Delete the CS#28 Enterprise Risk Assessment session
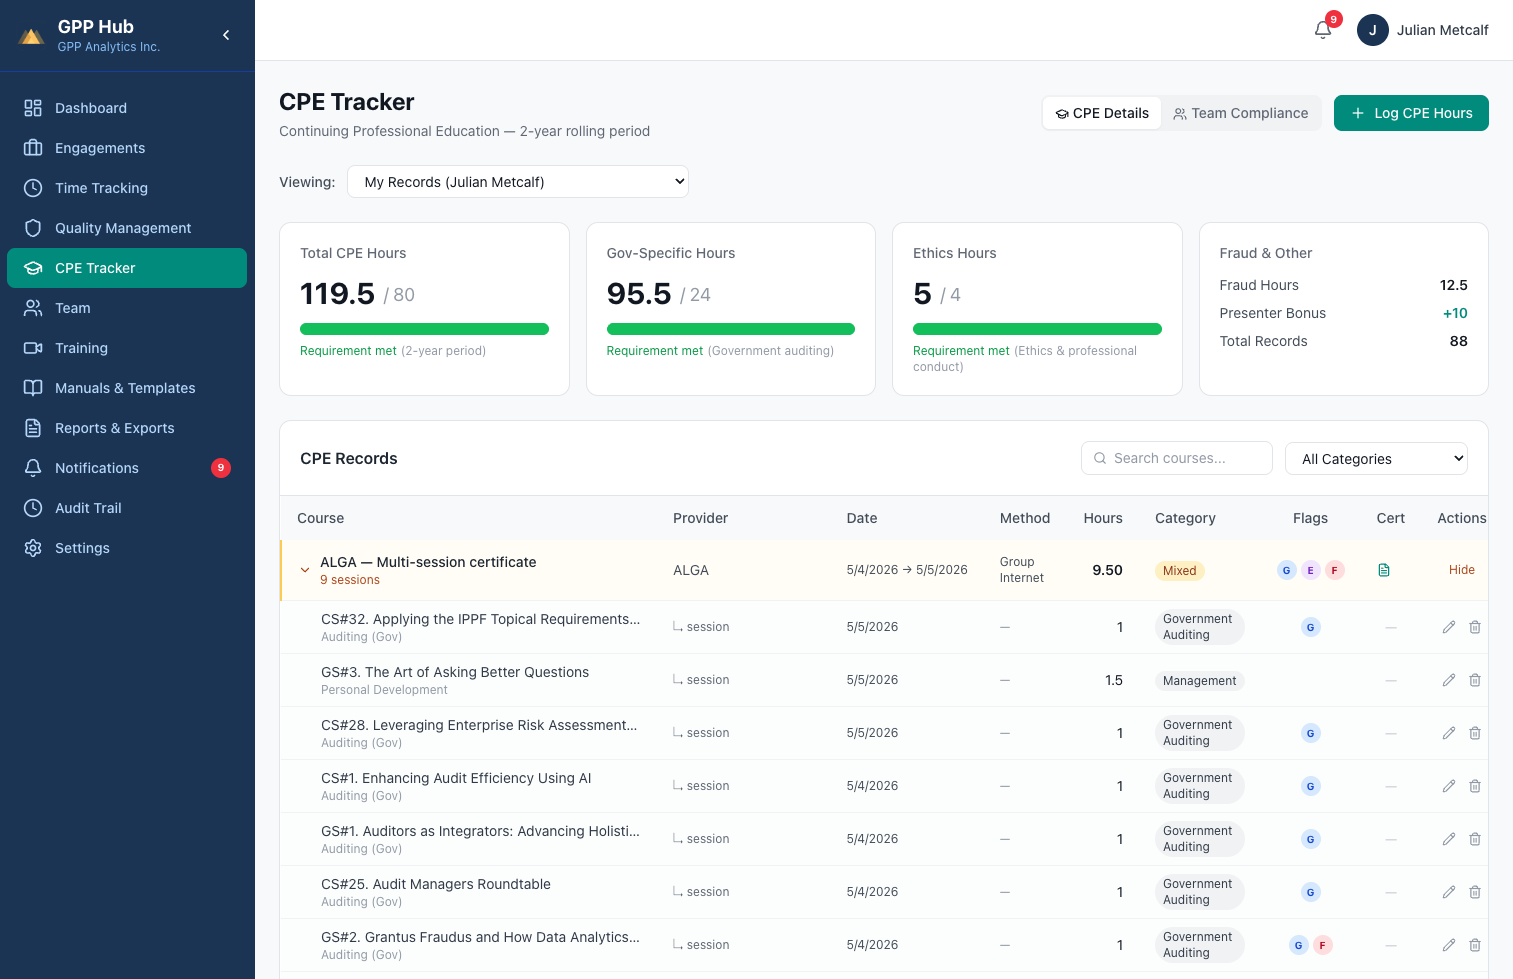The height and width of the screenshot is (979, 1513). click(1475, 733)
